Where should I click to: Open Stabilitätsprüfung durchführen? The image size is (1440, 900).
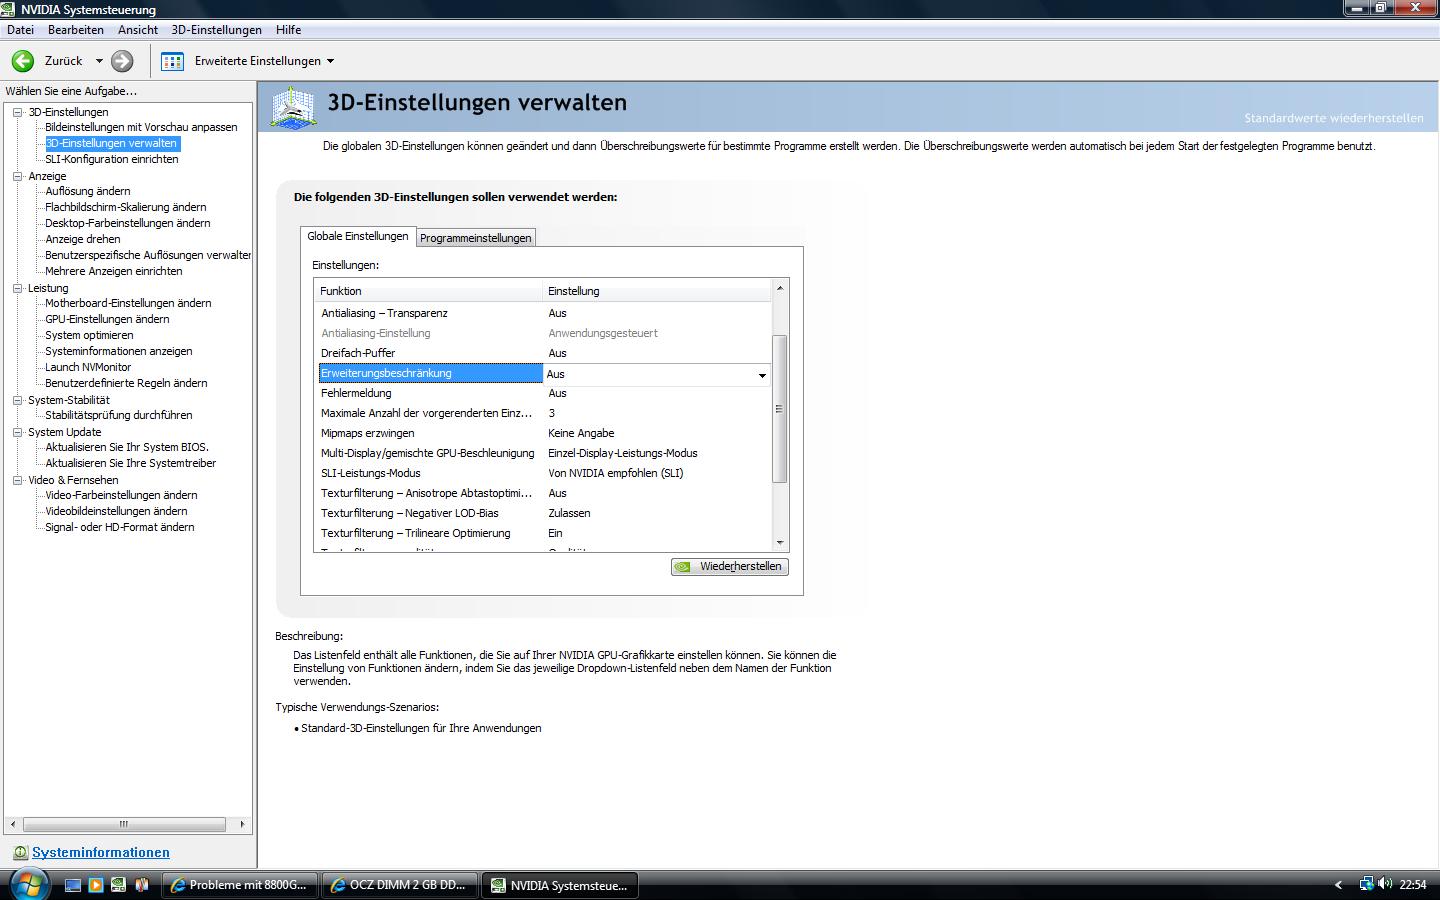[119, 415]
